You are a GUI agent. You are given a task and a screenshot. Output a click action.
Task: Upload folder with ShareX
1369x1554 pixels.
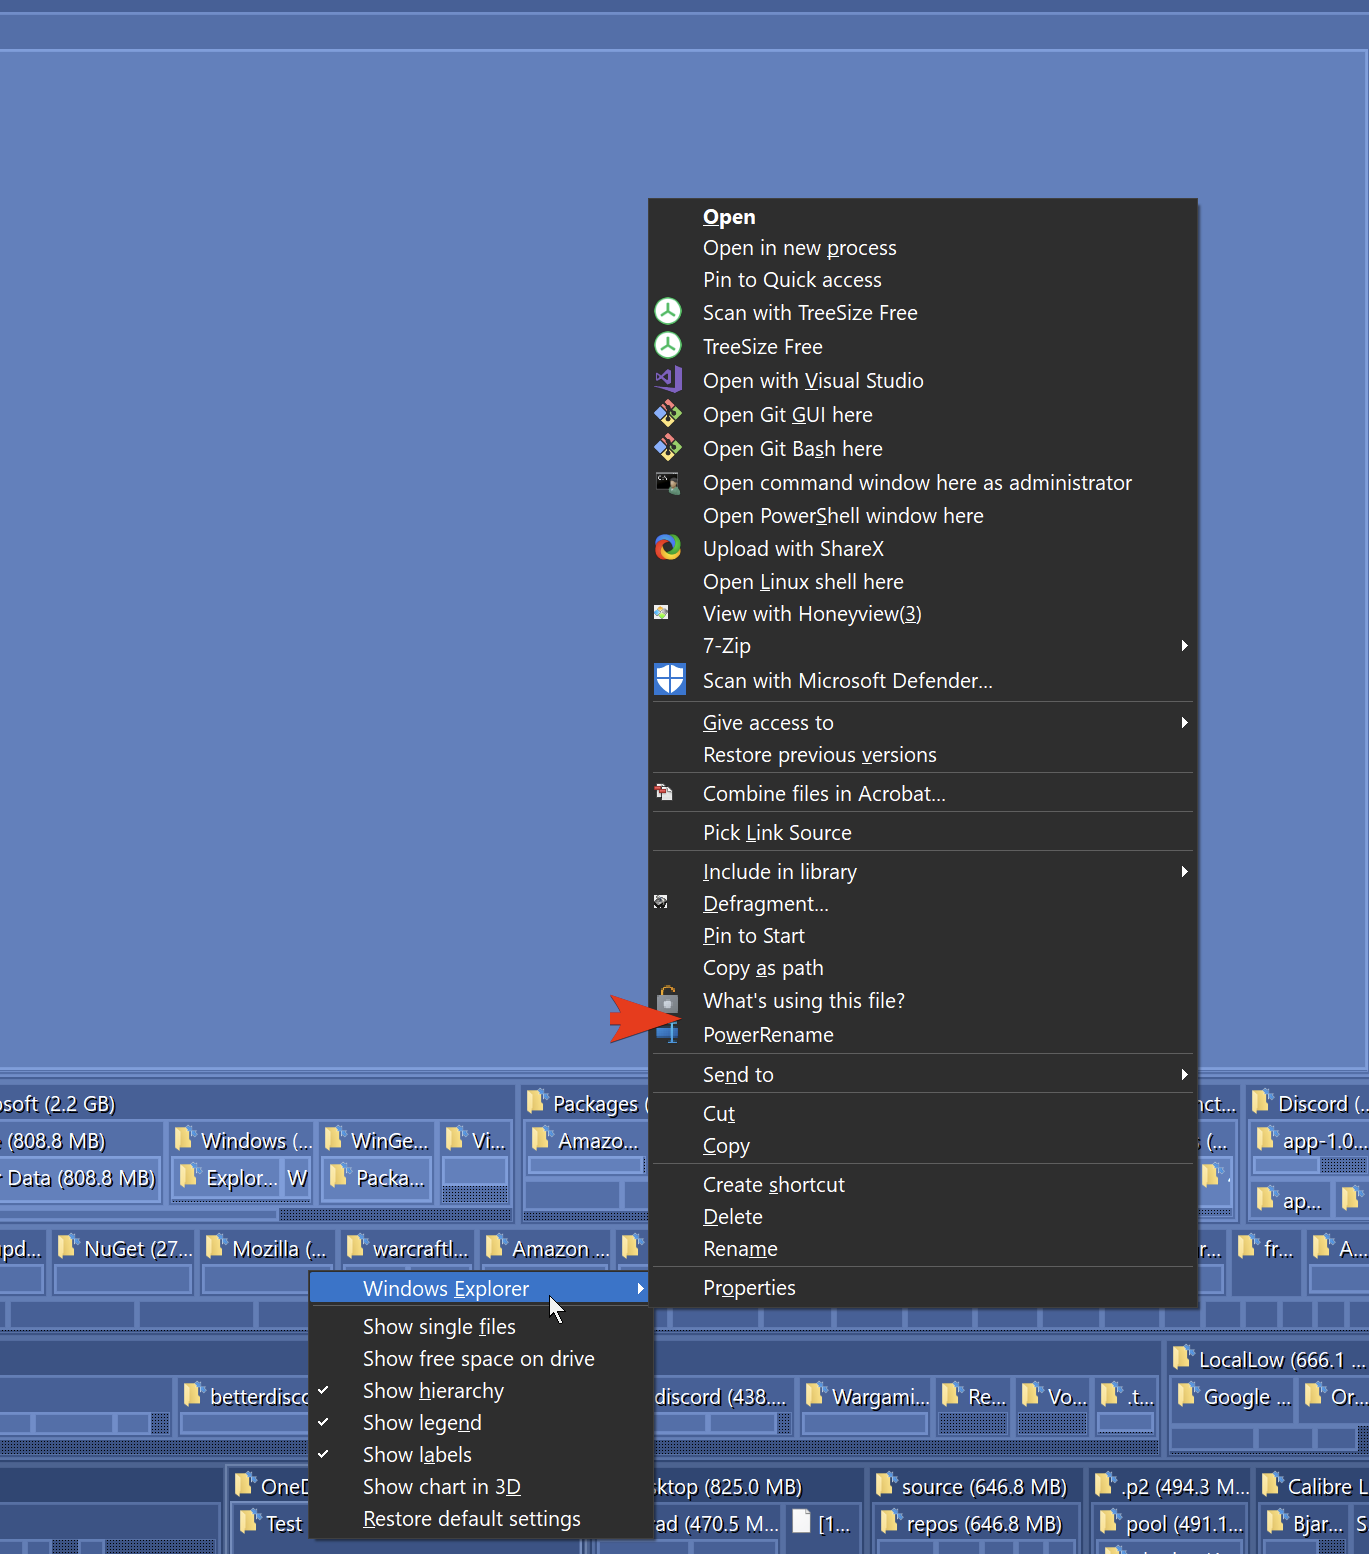[793, 548]
